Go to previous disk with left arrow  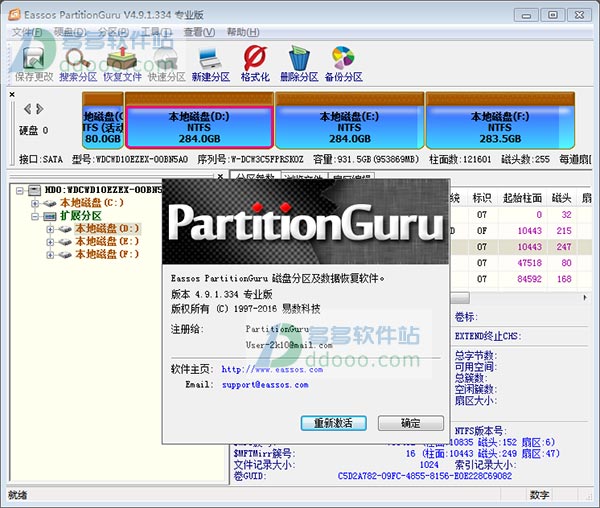coord(28,109)
